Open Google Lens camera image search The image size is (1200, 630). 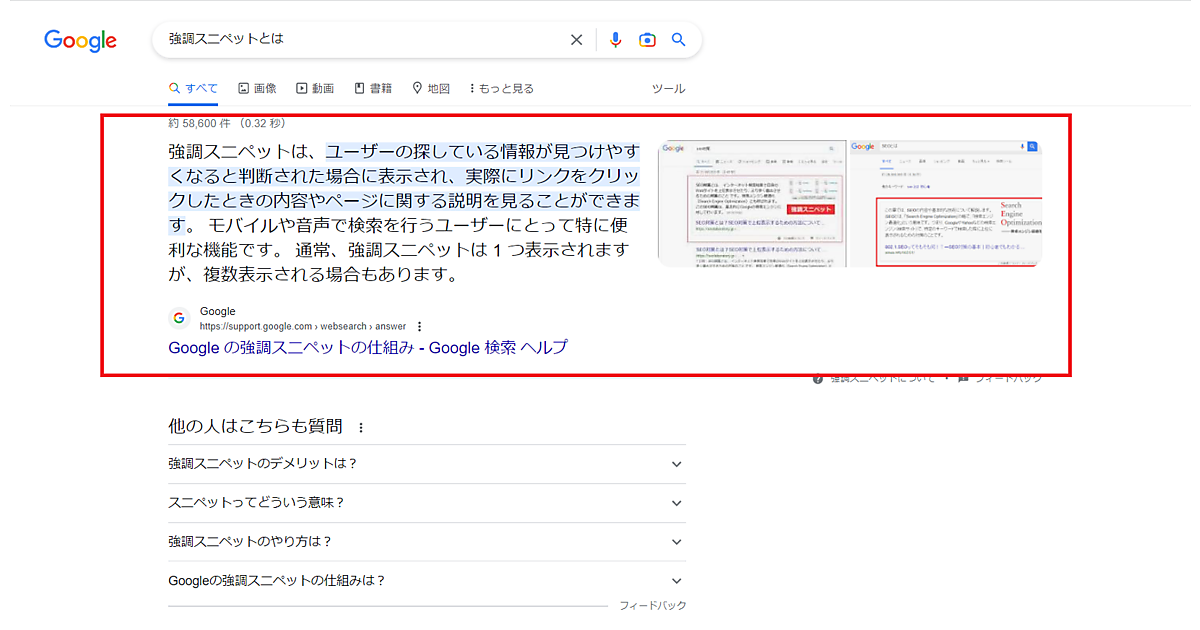(647, 40)
